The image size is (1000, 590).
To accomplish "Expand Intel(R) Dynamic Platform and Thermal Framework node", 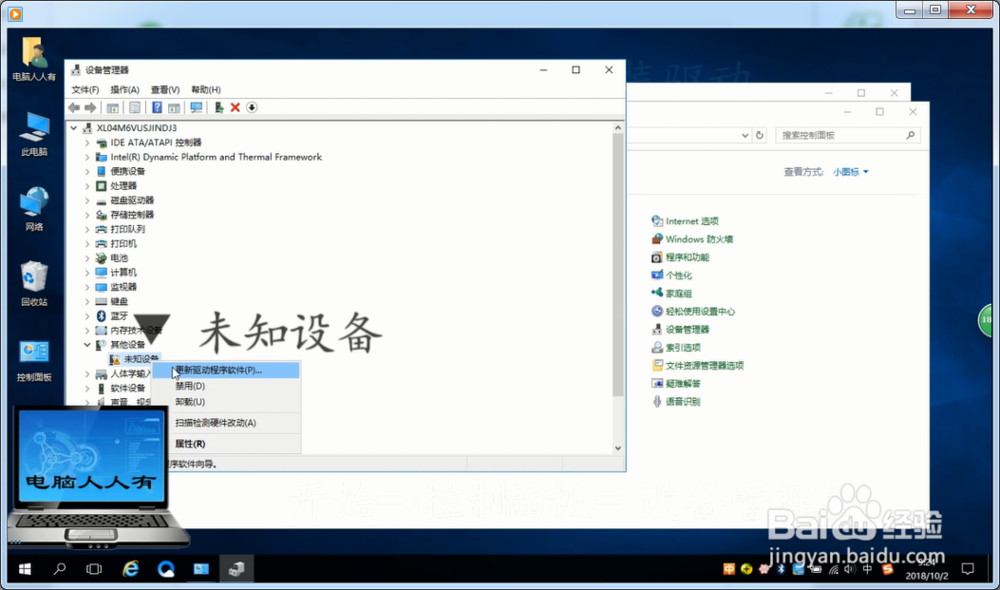I will tap(87, 157).
